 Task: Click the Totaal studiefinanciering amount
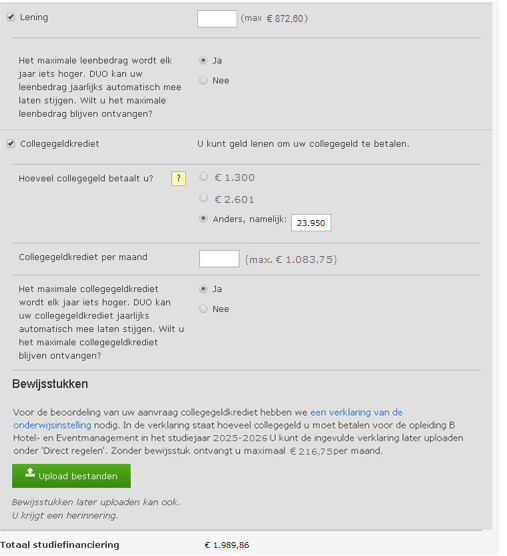(x=227, y=545)
